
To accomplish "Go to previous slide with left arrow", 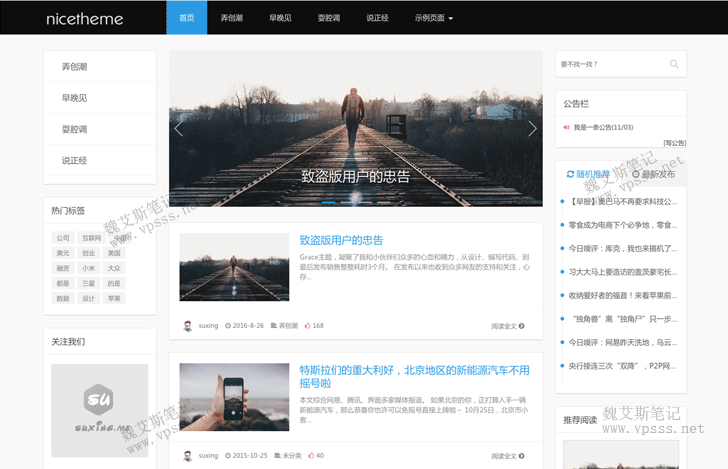I will click(x=179, y=128).
